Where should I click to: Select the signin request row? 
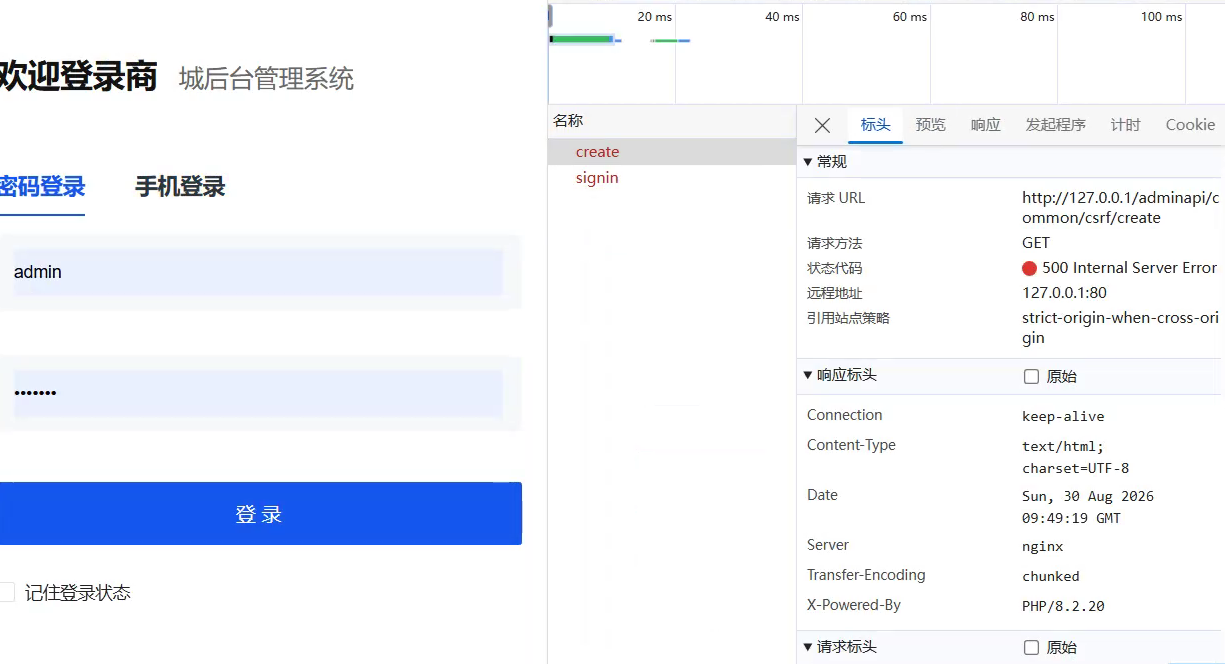tap(671, 178)
